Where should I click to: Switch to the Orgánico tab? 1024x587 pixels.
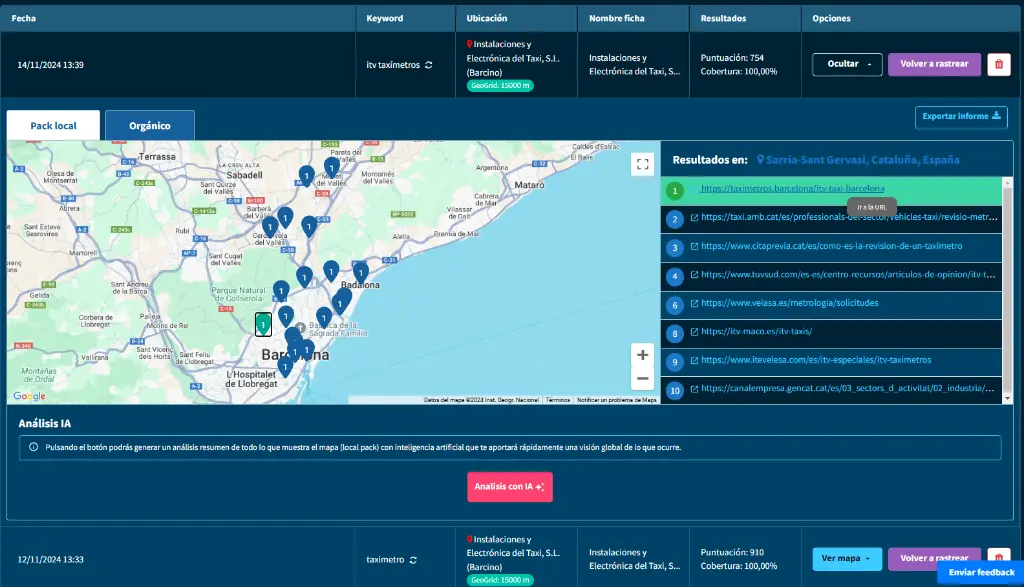tap(149, 126)
